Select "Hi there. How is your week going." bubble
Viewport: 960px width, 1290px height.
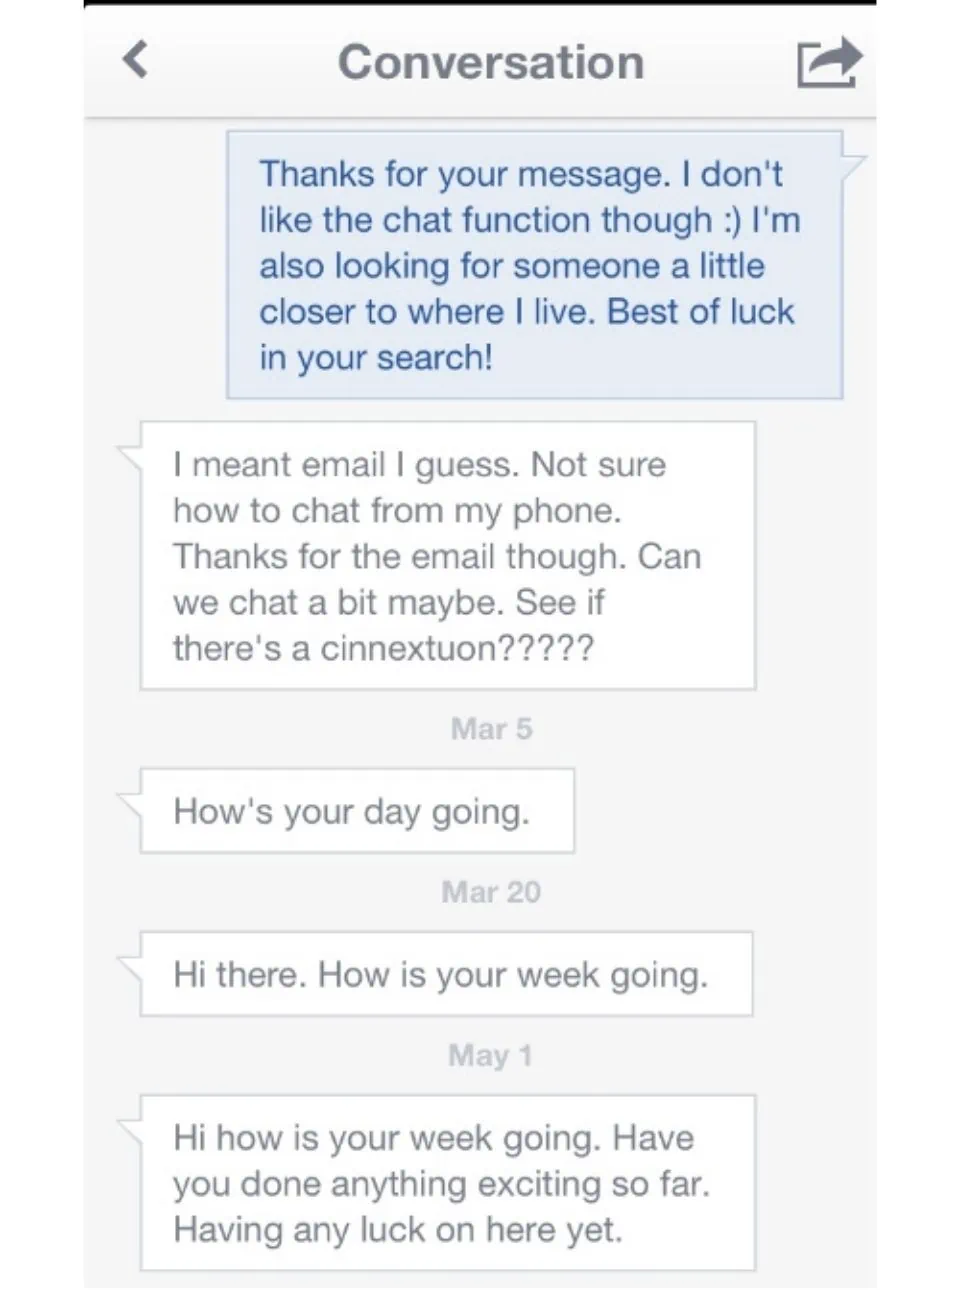(445, 975)
